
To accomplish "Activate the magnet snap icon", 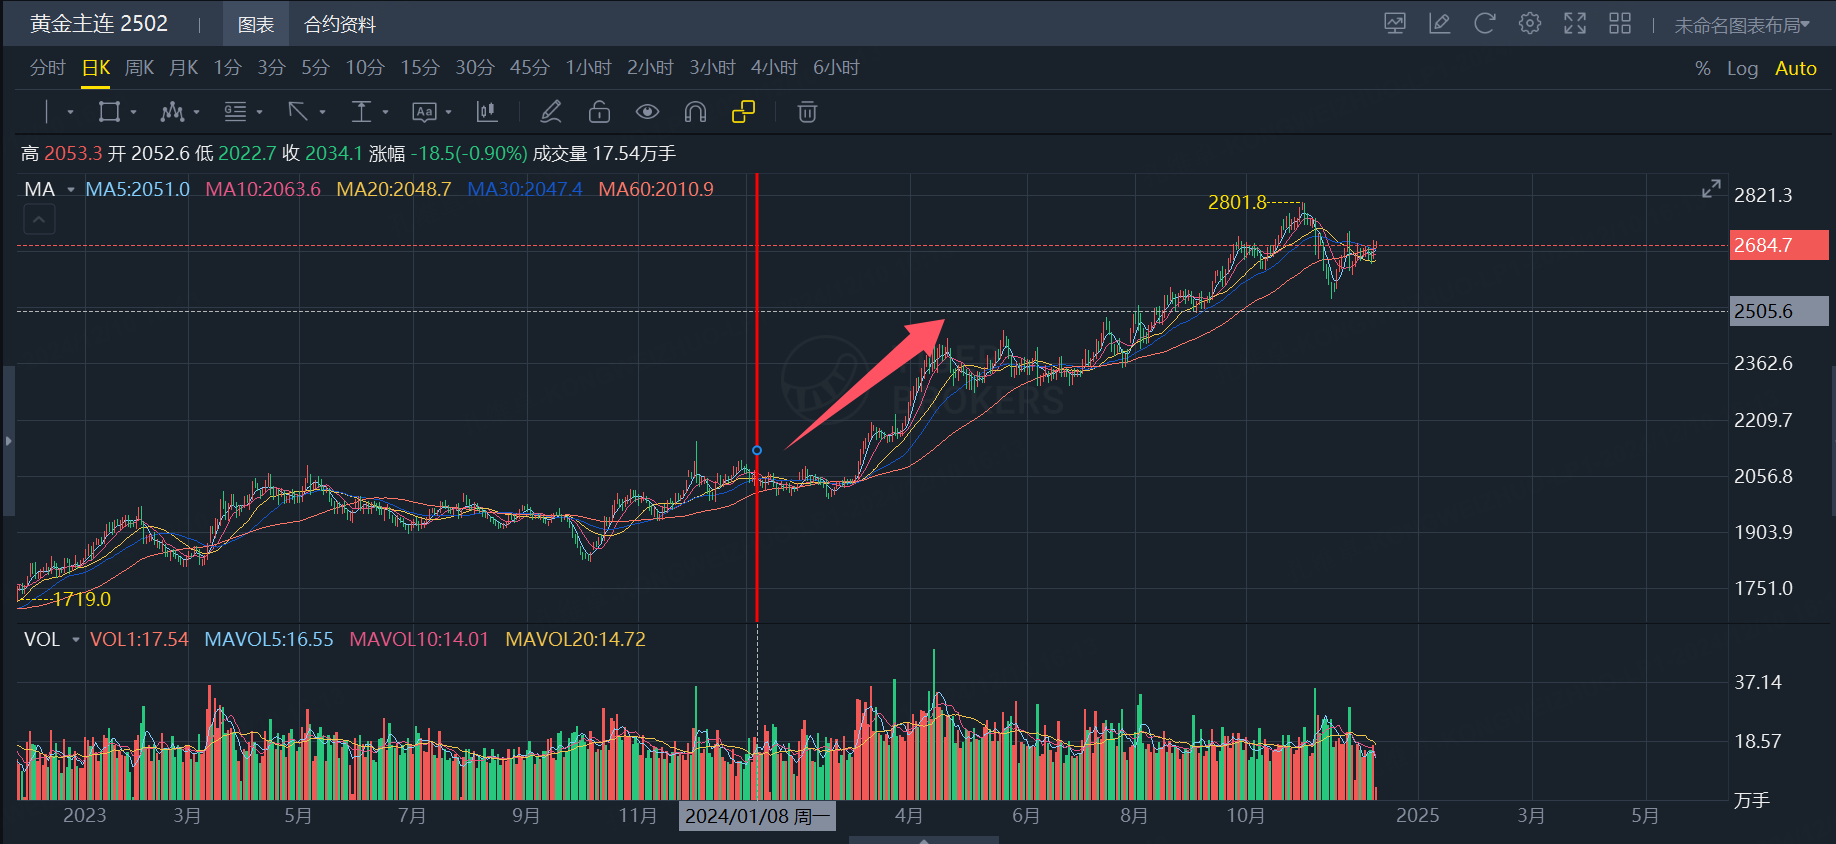I will click(695, 112).
